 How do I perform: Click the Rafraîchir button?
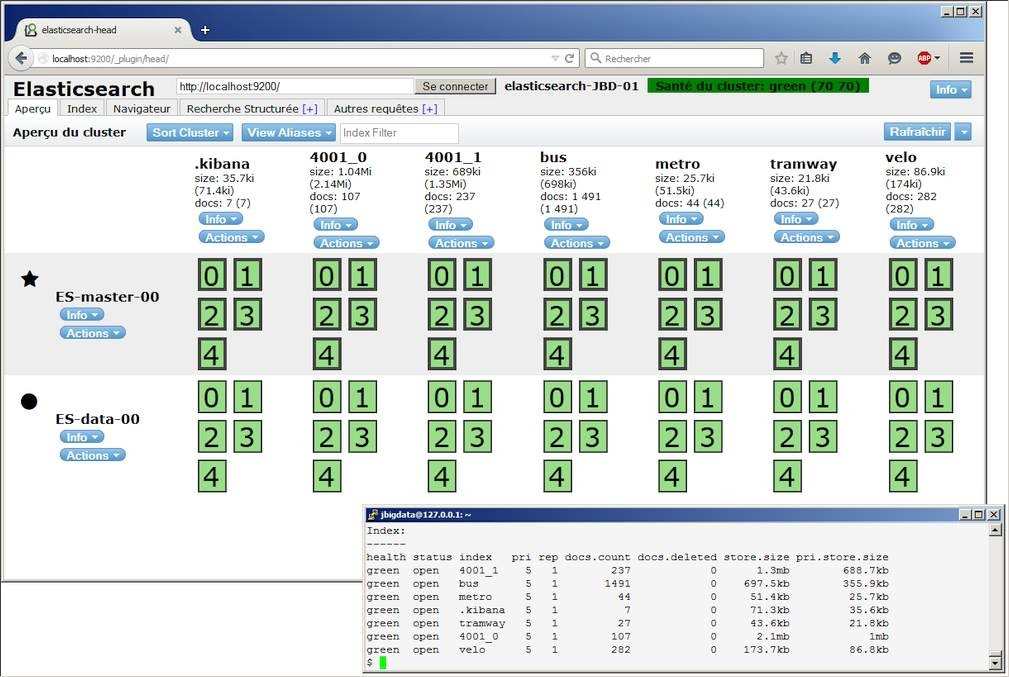917,132
